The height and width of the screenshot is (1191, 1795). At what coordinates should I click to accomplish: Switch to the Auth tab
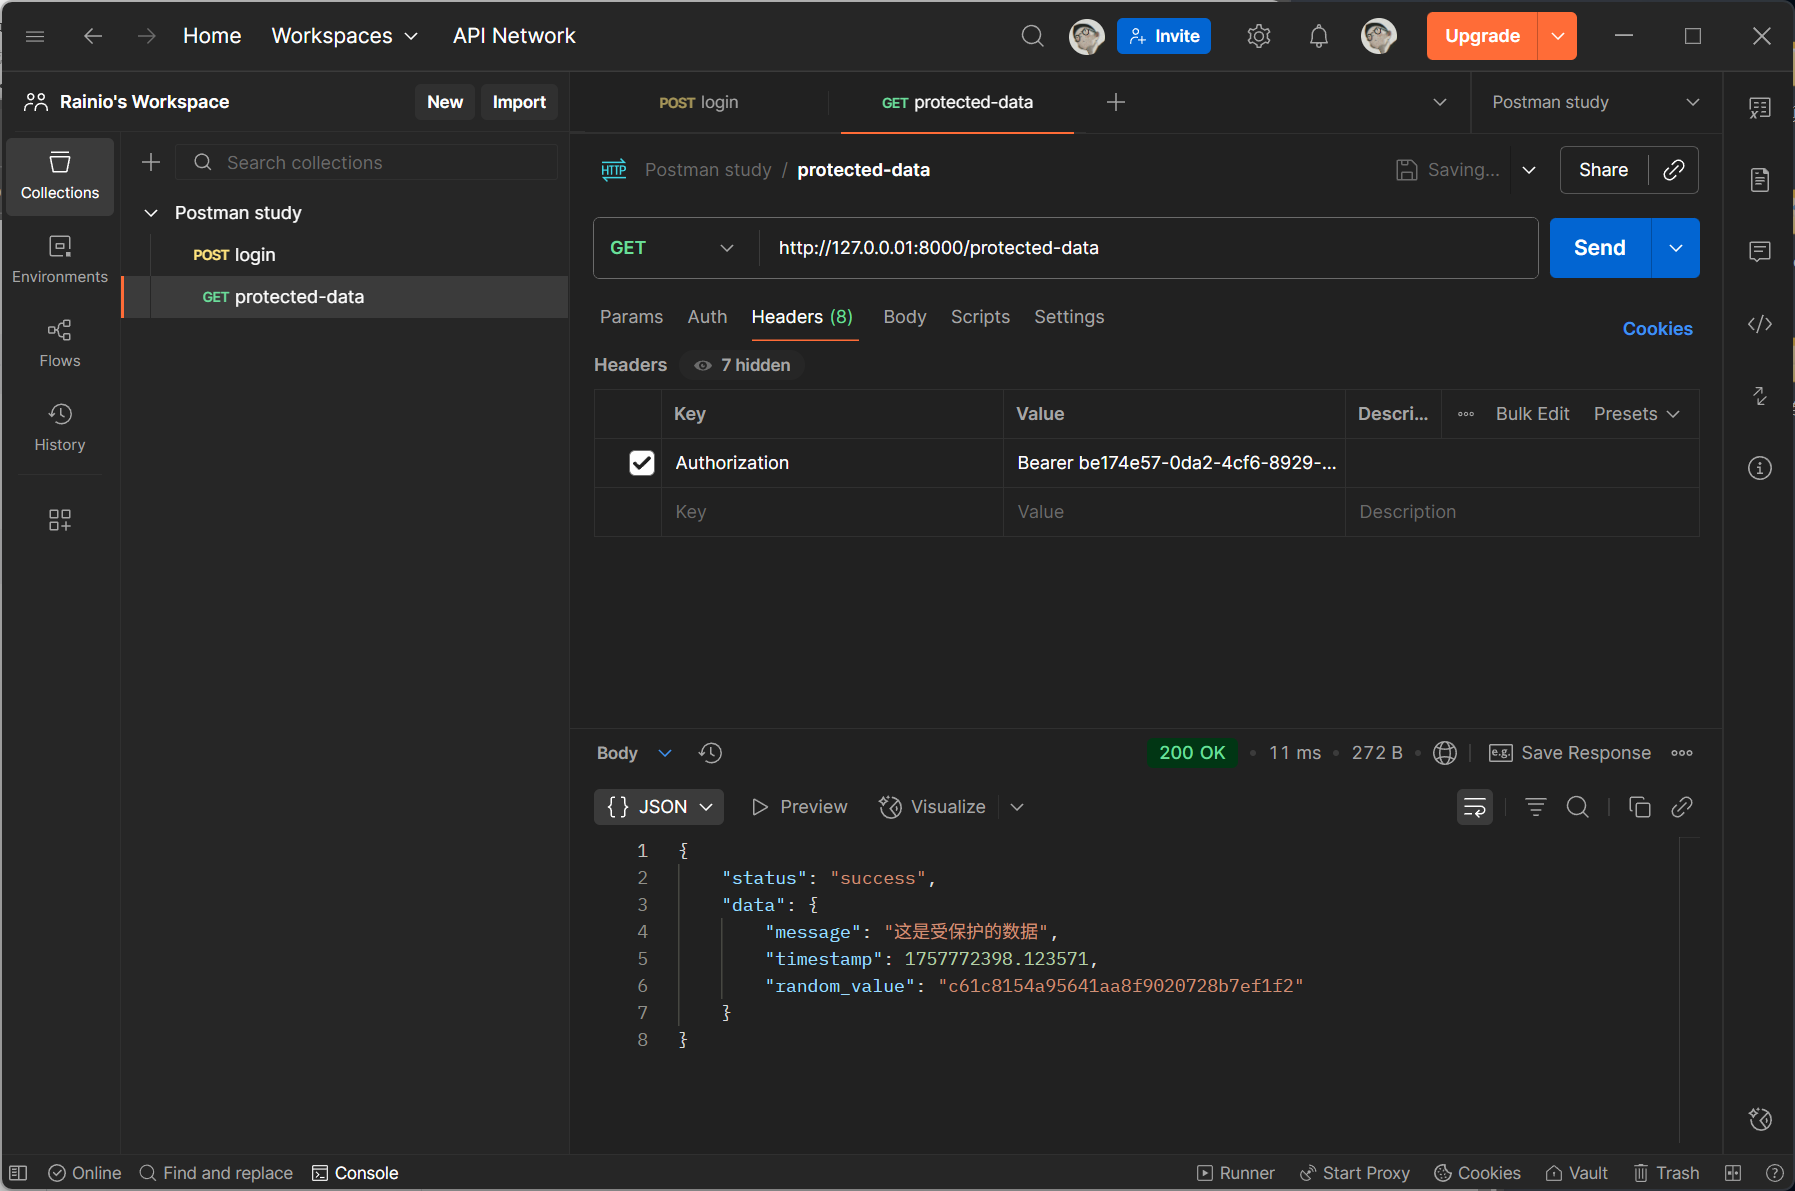click(707, 317)
